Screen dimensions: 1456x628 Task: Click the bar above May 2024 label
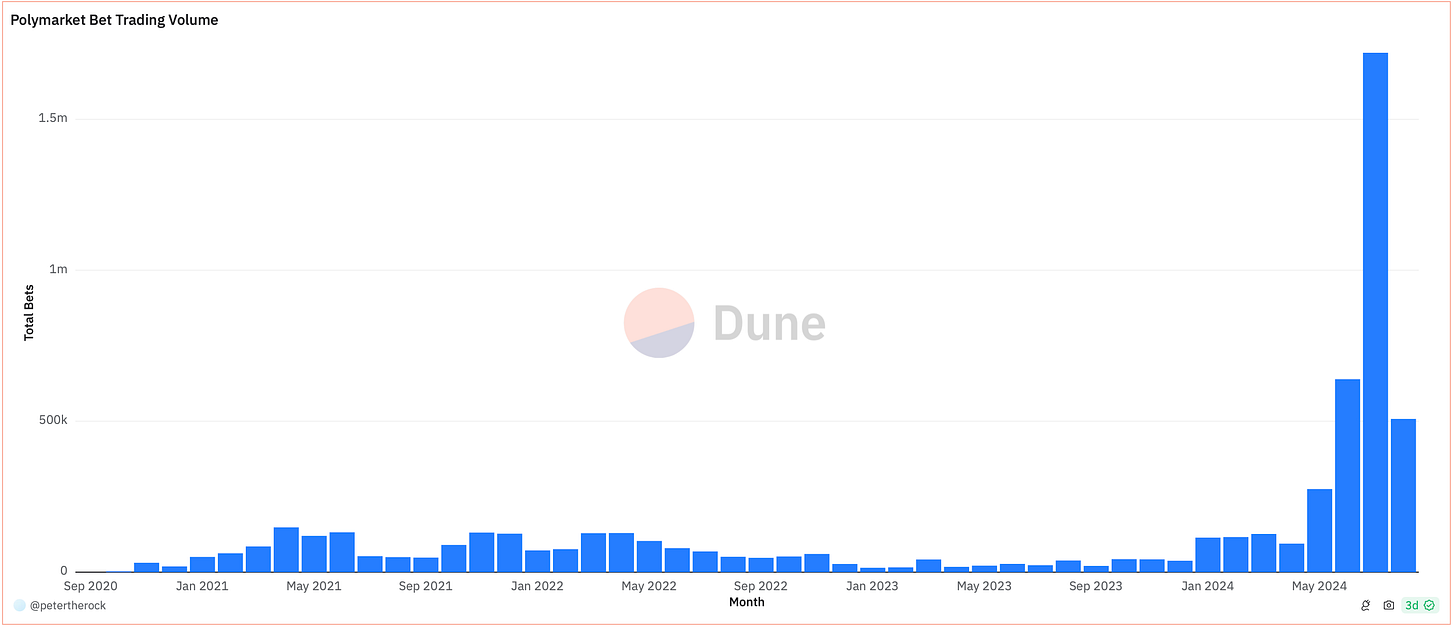[1319, 530]
